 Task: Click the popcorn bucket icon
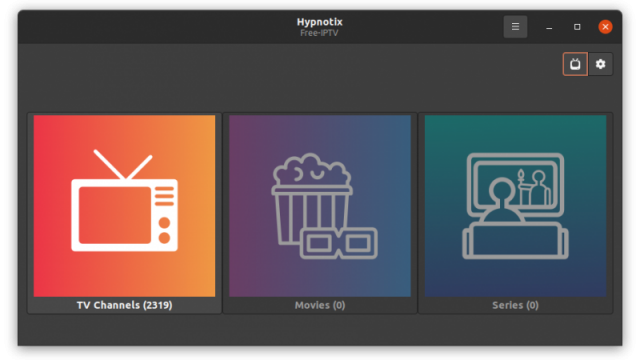312,199
